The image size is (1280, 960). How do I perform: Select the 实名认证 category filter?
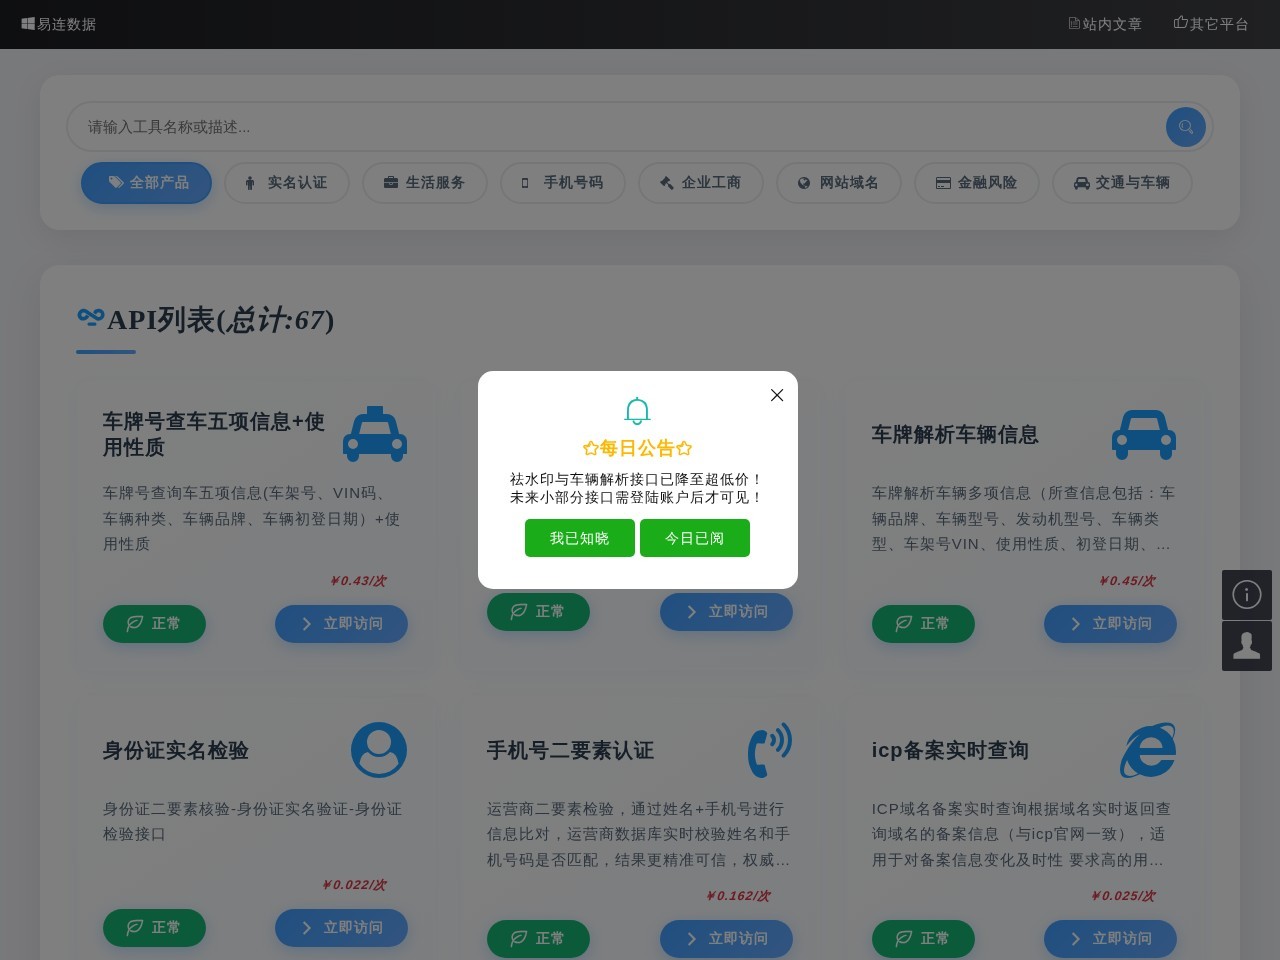pos(287,183)
